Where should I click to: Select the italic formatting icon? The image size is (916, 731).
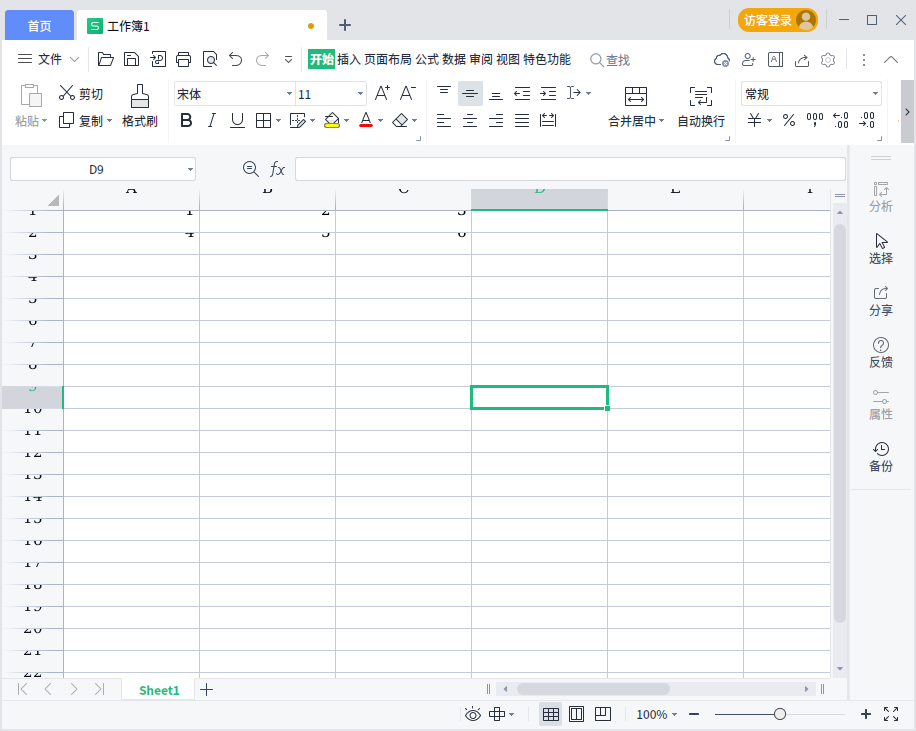[211, 120]
